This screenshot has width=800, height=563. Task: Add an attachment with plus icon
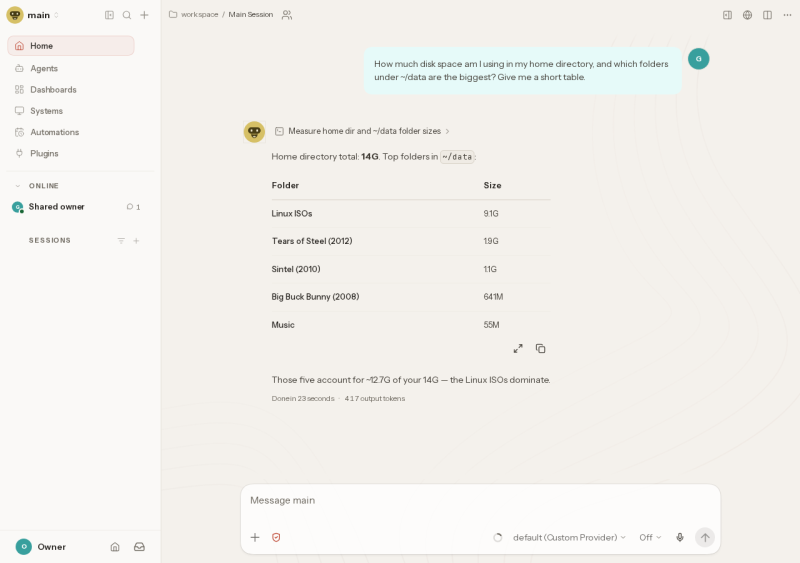point(255,537)
